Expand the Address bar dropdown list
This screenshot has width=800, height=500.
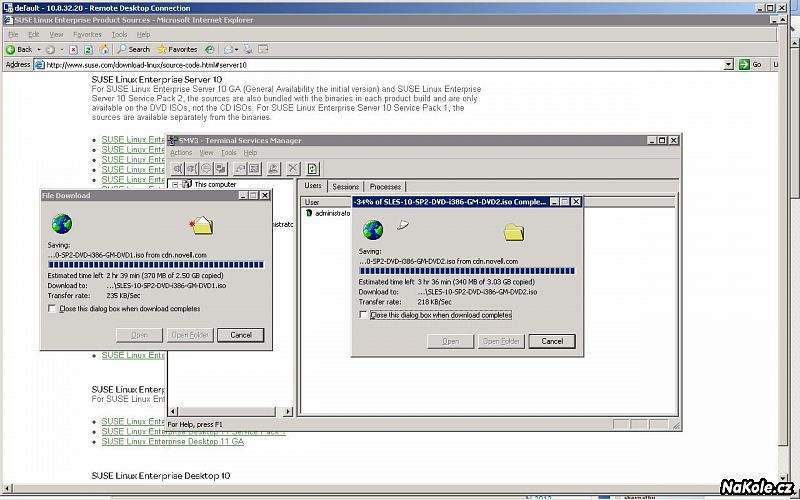click(729, 65)
